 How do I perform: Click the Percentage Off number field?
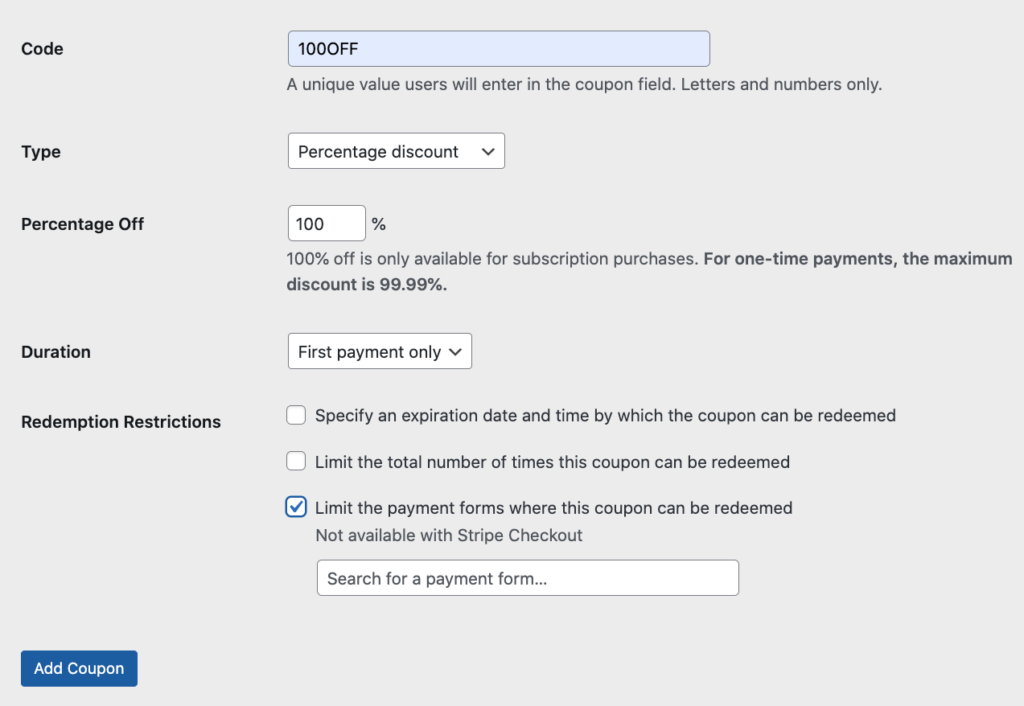coord(326,224)
